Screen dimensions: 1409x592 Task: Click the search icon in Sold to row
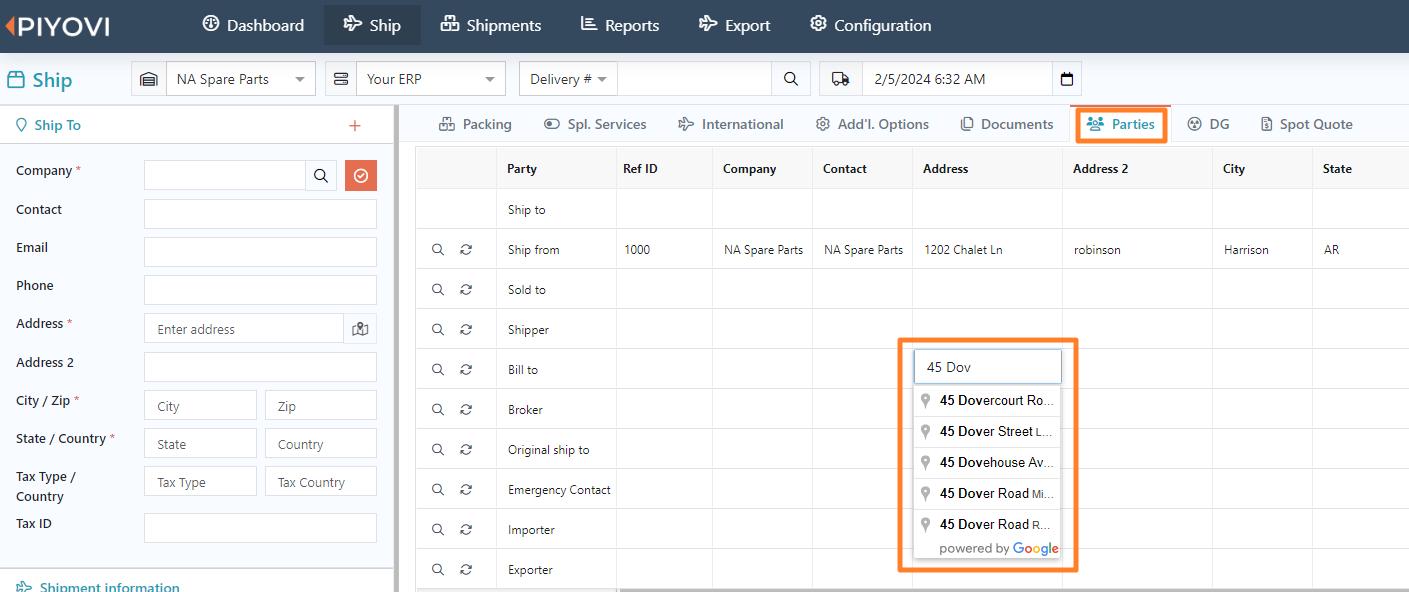click(438, 289)
